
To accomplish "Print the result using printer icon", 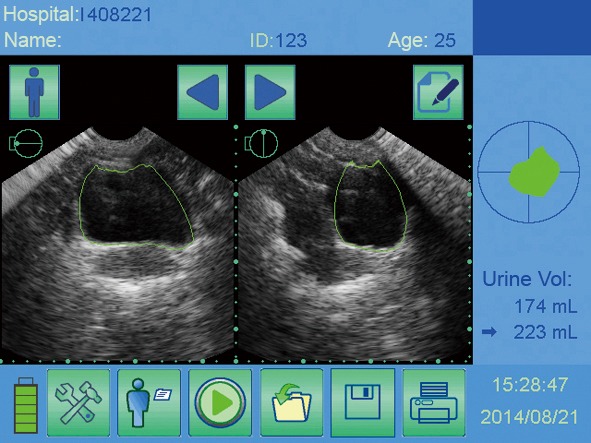I will (x=434, y=403).
